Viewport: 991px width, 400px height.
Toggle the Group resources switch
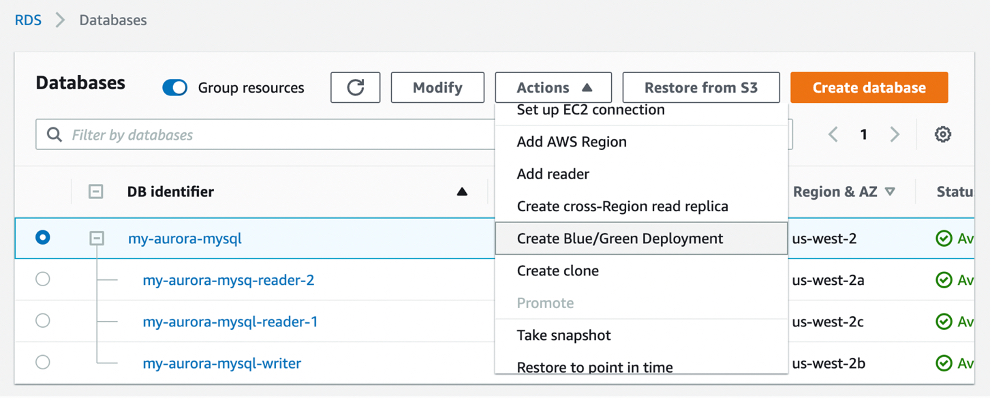pos(175,88)
